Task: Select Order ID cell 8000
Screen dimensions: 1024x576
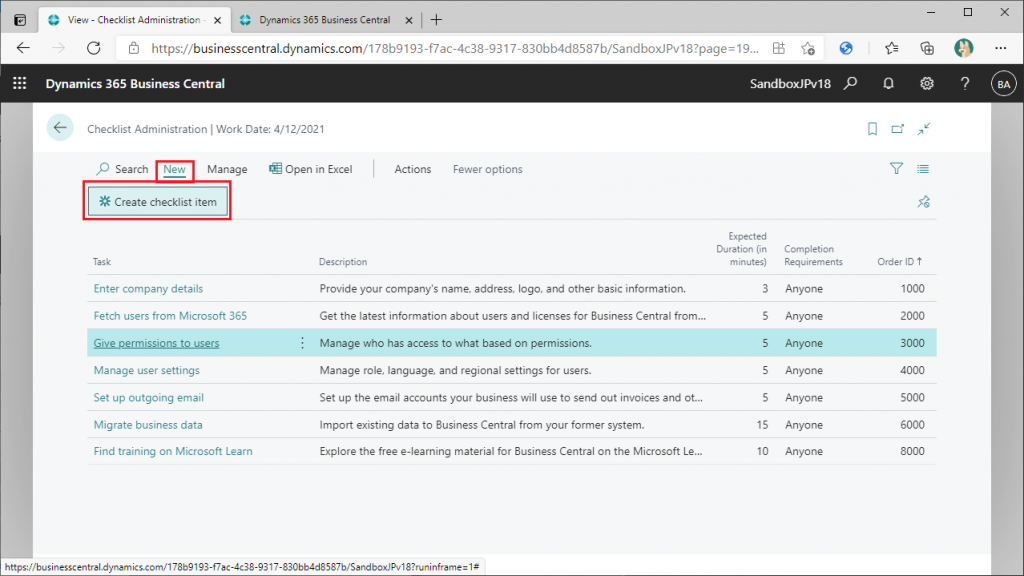Action: tap(912, 451)
